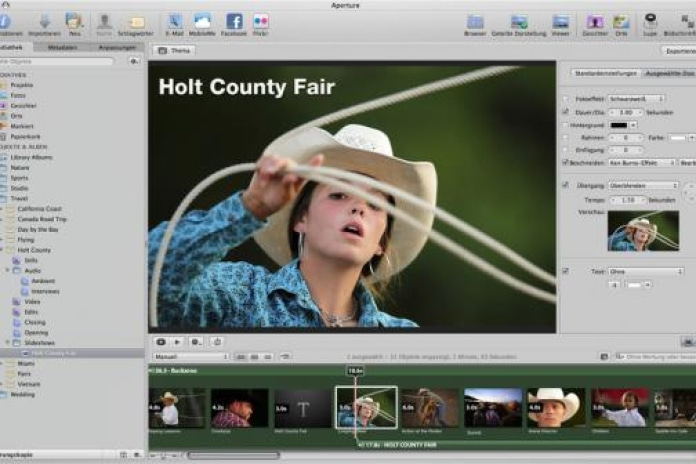Click the white text color swatch
Screen dimensions: 696x464
click(x=634, y=285)
